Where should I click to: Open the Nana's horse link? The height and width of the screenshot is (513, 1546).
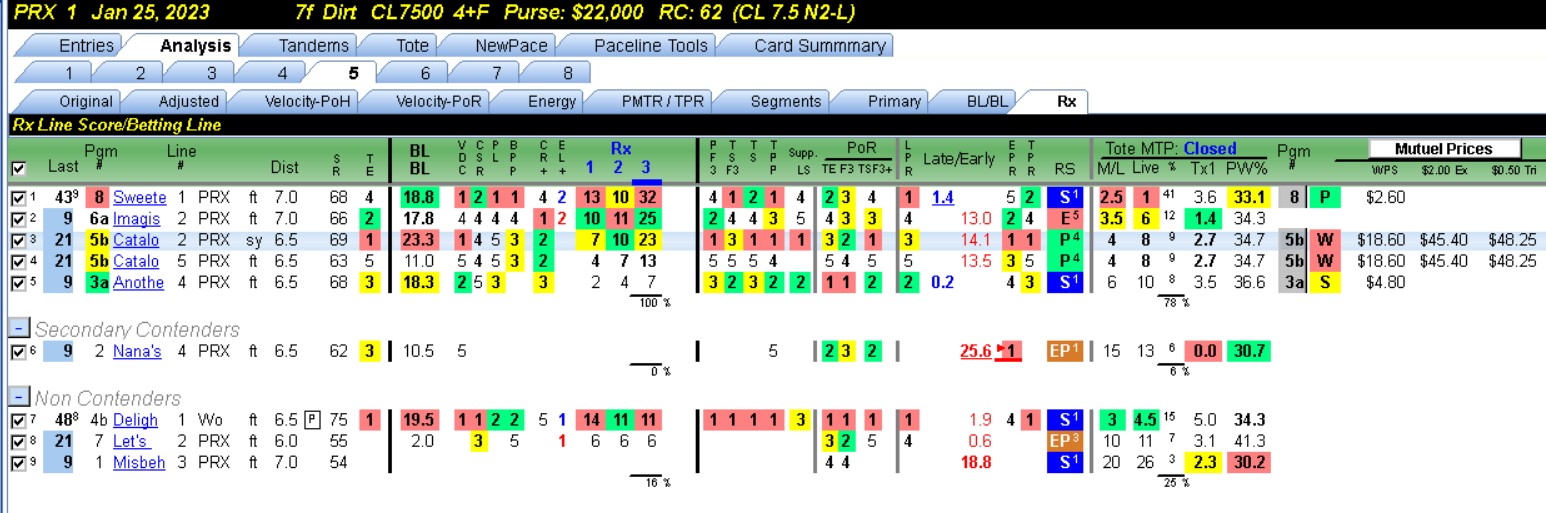137,351
